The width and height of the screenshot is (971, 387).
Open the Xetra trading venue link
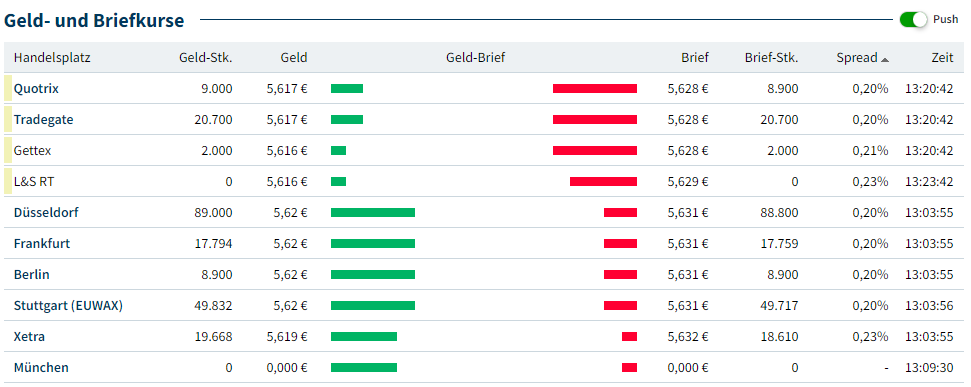point(29,336)
